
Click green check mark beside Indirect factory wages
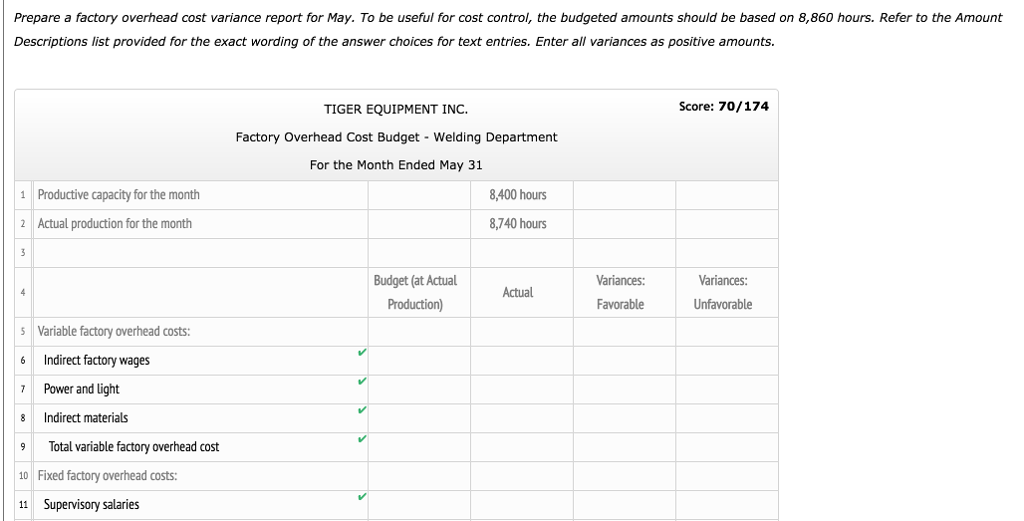(x=362, y=353)
